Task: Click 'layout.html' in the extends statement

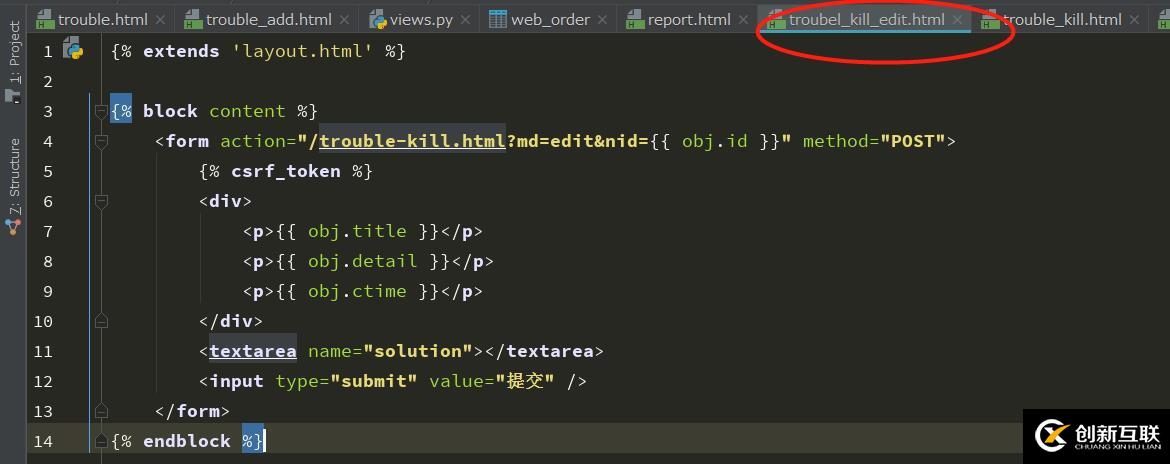Action: click(302, 51)
